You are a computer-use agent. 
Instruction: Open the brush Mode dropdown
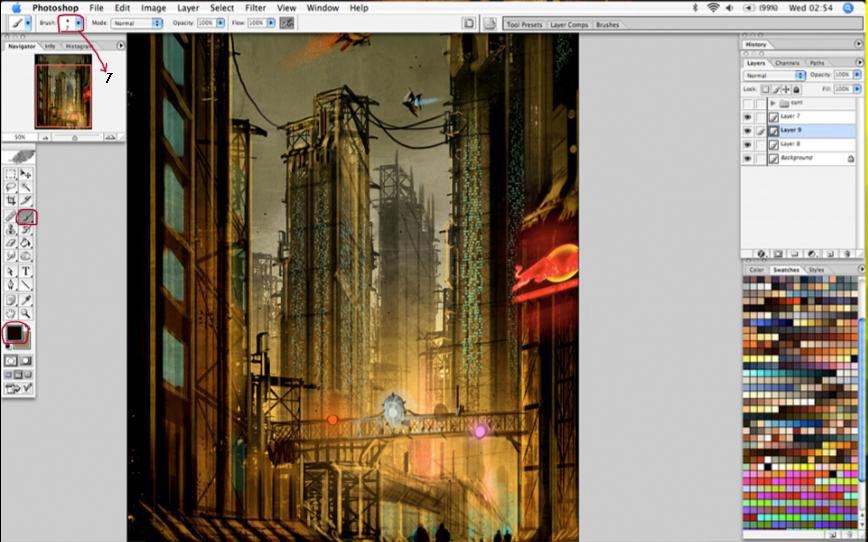(x=137, y=23)
